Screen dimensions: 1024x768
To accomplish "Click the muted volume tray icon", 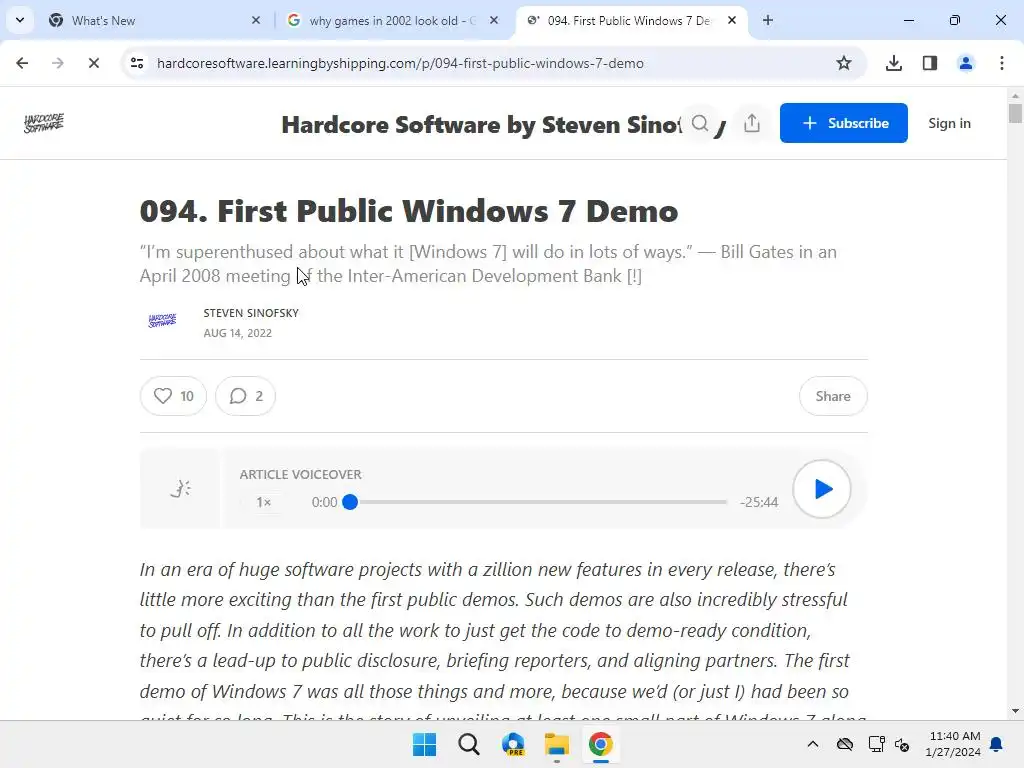I will coord(902,744).
